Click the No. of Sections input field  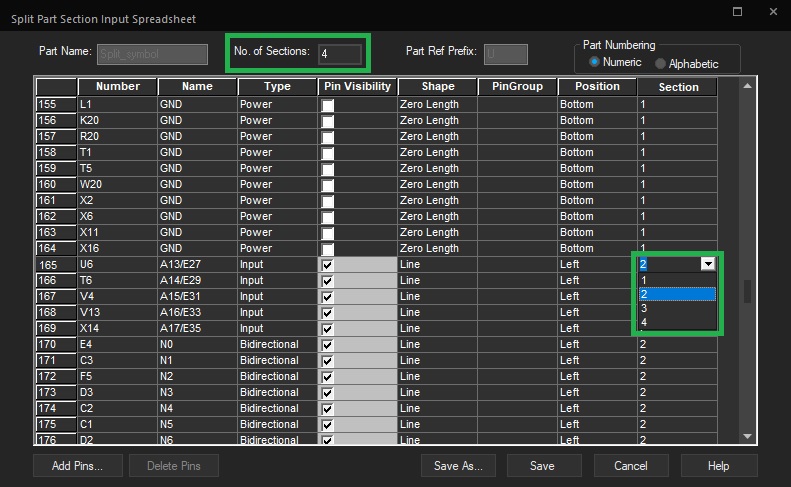tap(340, 53)
